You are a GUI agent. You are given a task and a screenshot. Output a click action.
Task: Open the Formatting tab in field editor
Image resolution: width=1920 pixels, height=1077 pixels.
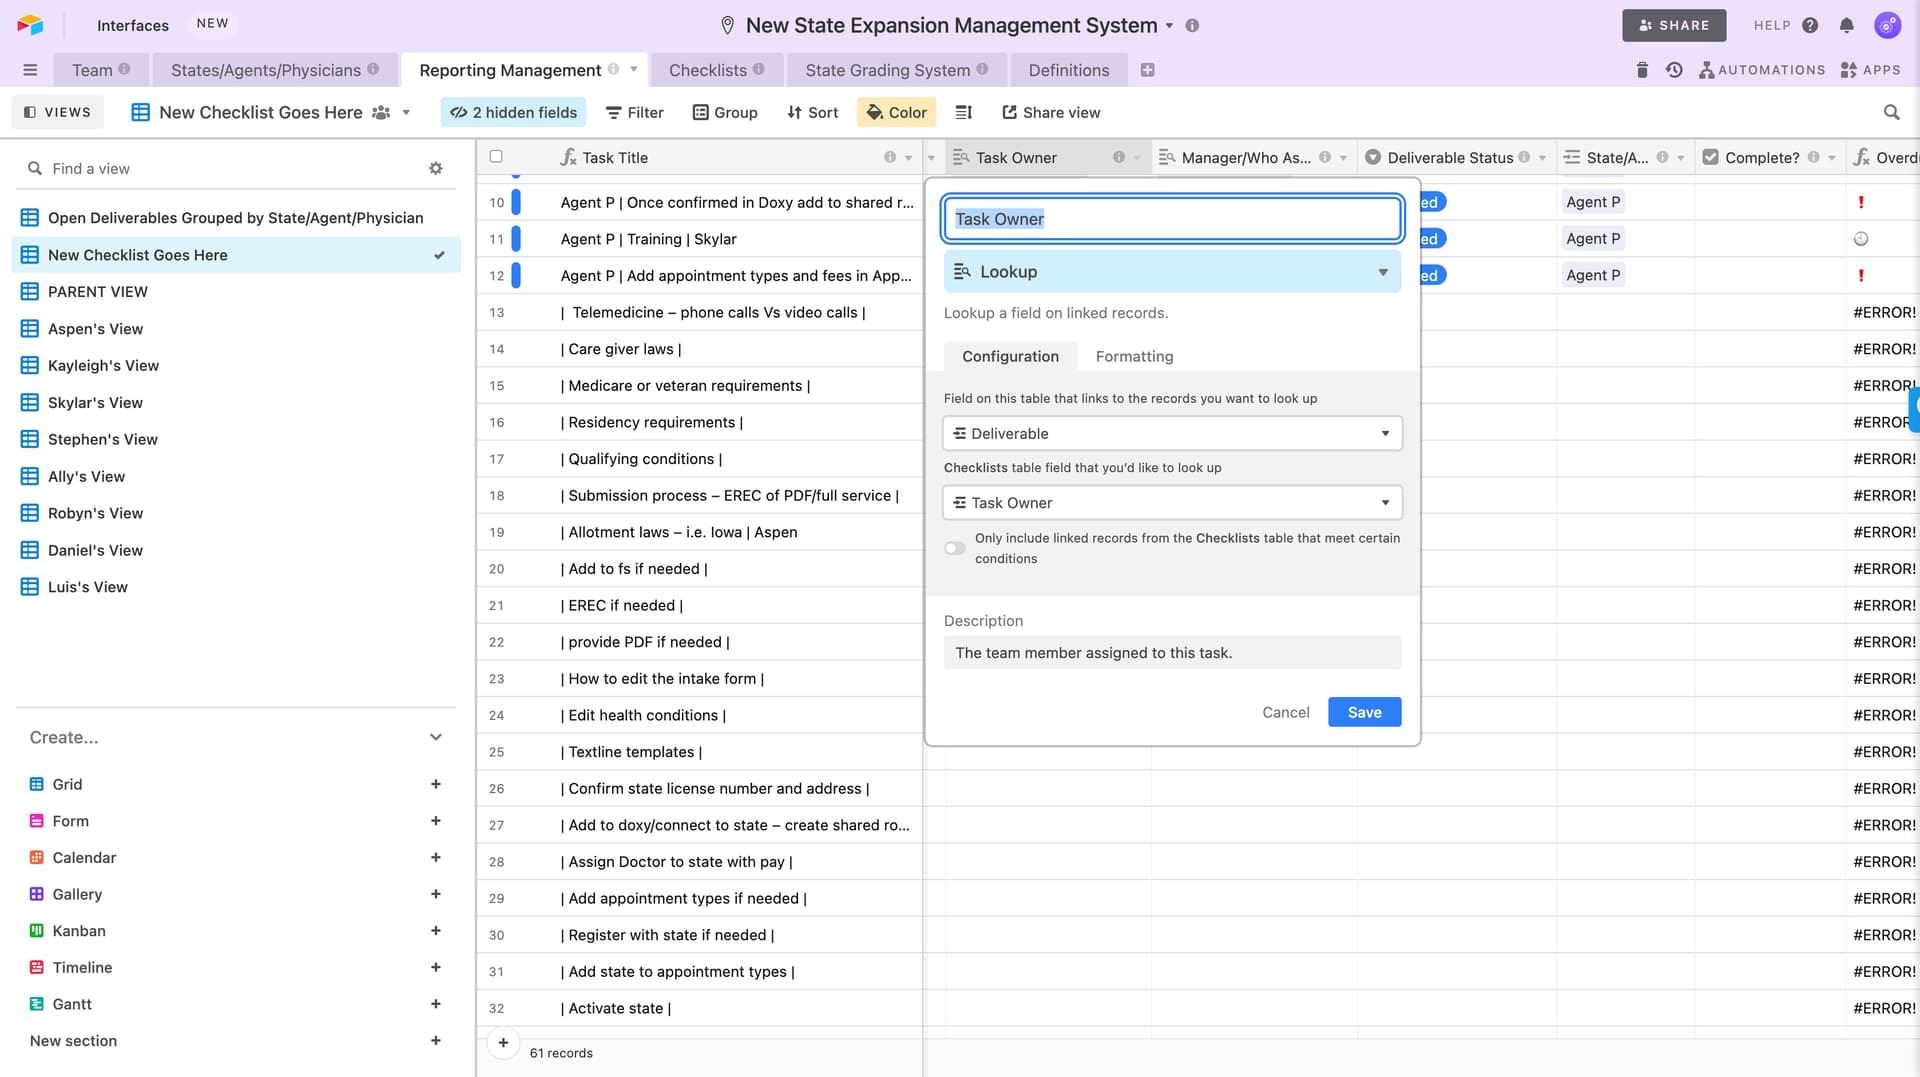click(x=1134, y=357)
